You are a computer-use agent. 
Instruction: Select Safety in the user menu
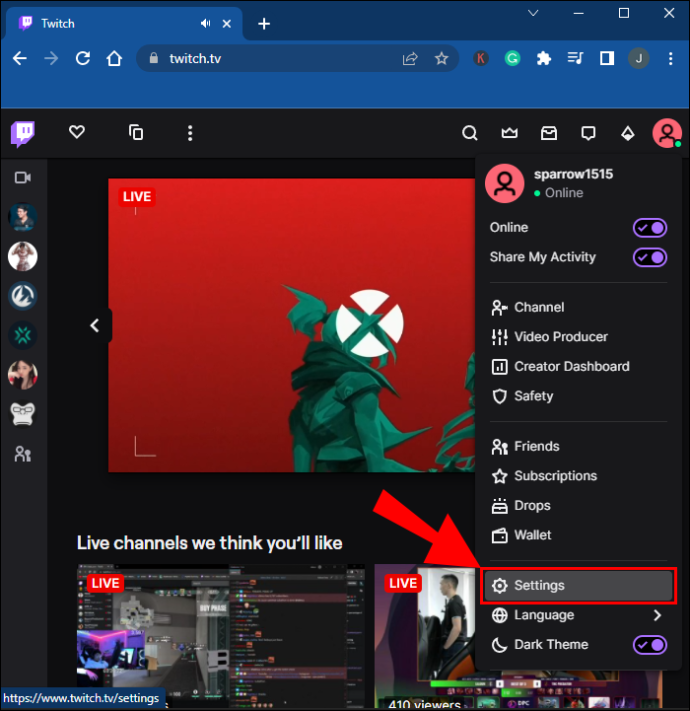[578, 396]
